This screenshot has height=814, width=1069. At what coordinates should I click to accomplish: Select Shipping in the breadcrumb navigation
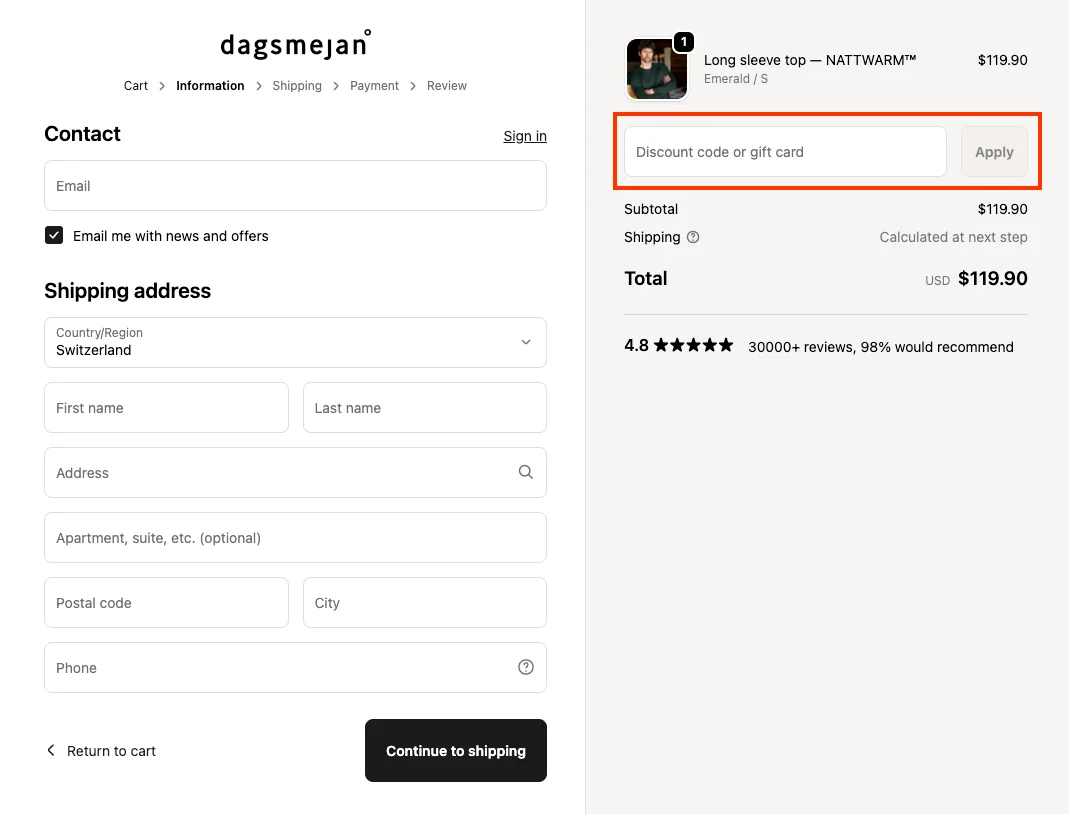coord(297,86)
